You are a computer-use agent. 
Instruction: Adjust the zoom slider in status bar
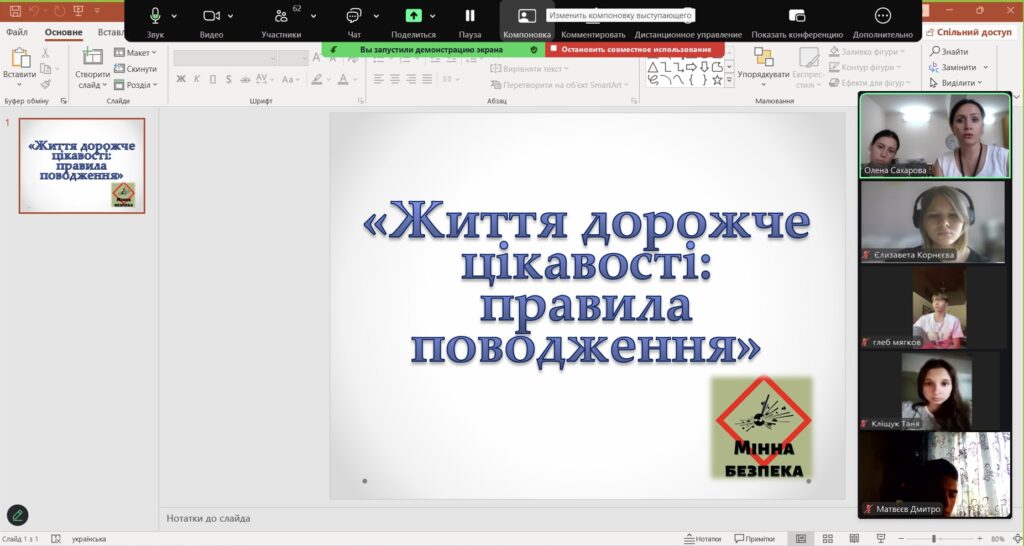pos(934,538)
